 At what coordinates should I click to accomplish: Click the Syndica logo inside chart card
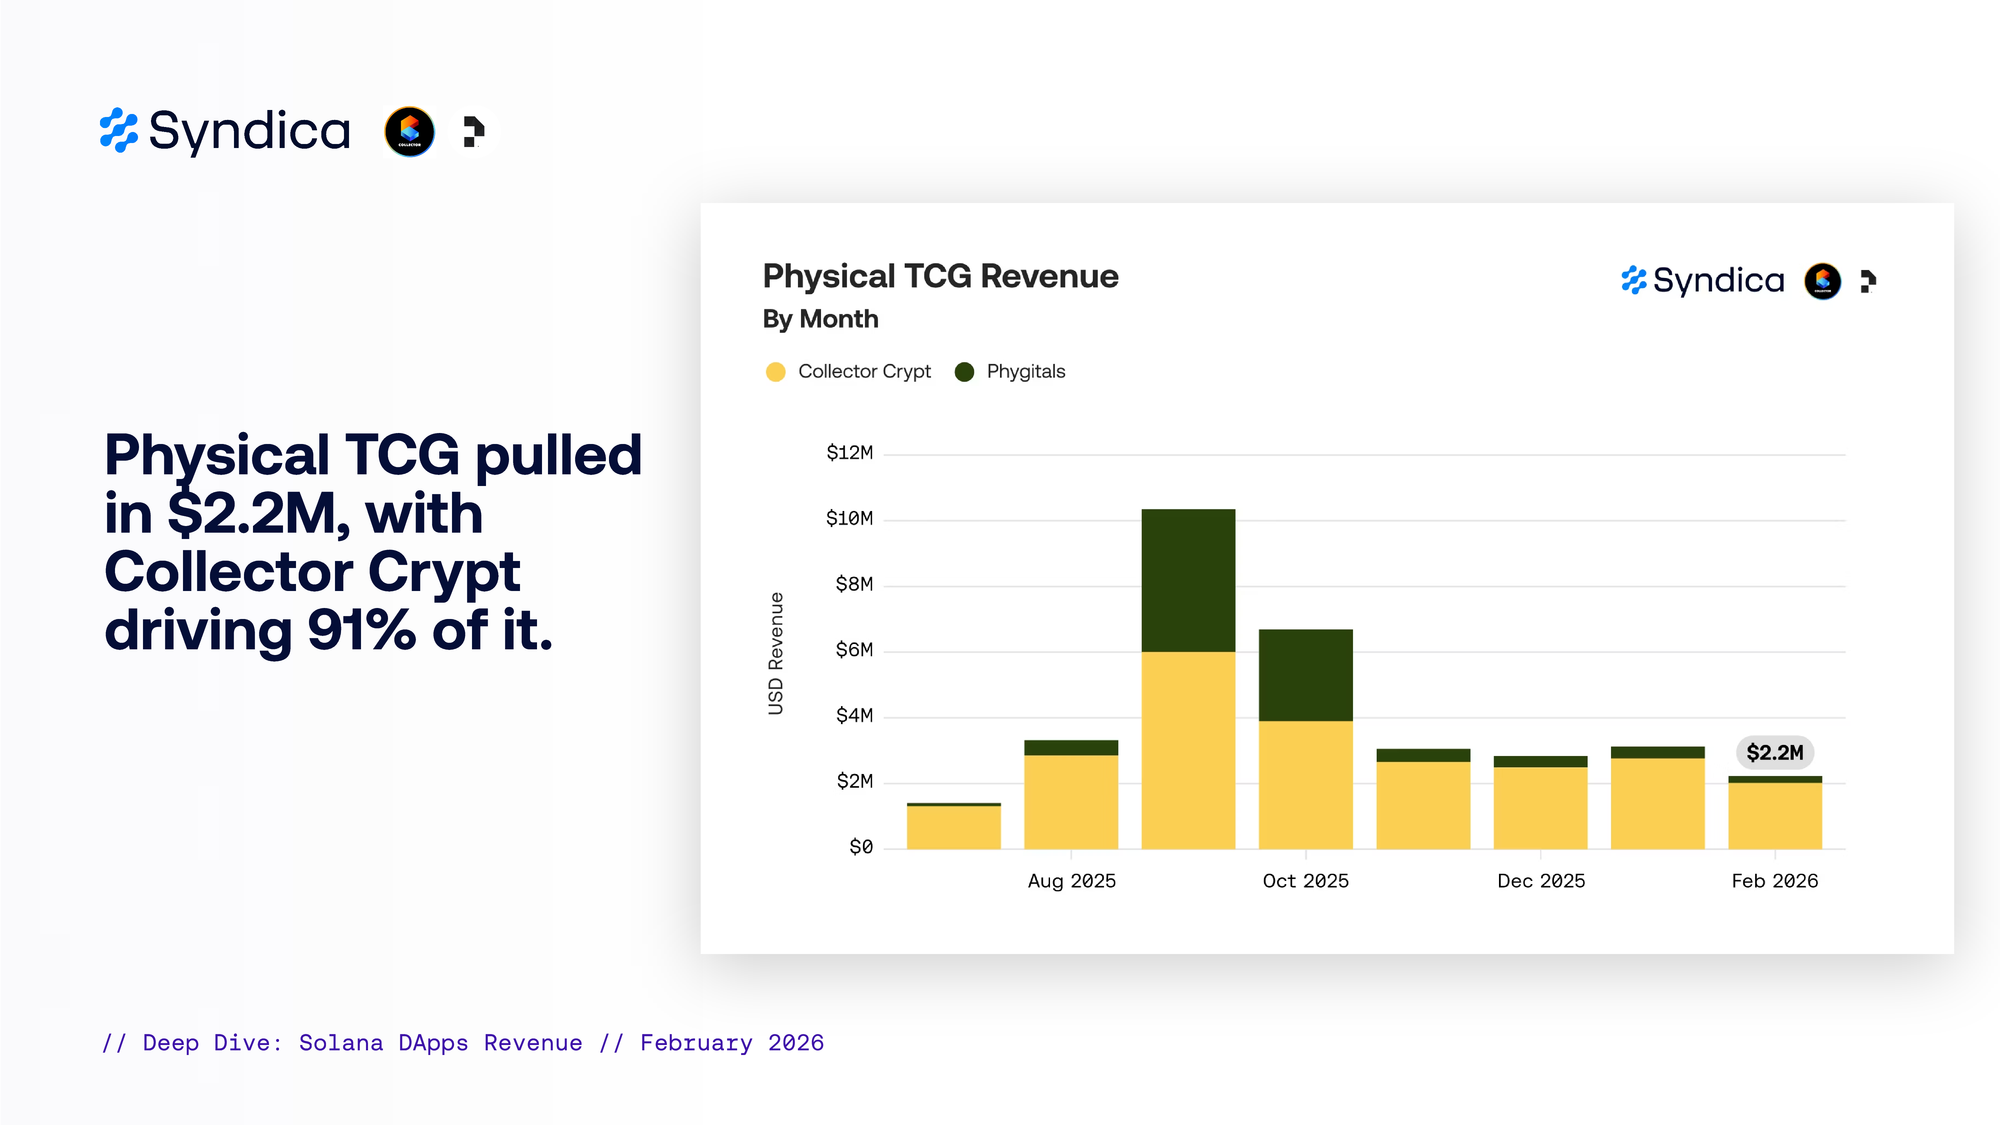[x=1702, y=281]
